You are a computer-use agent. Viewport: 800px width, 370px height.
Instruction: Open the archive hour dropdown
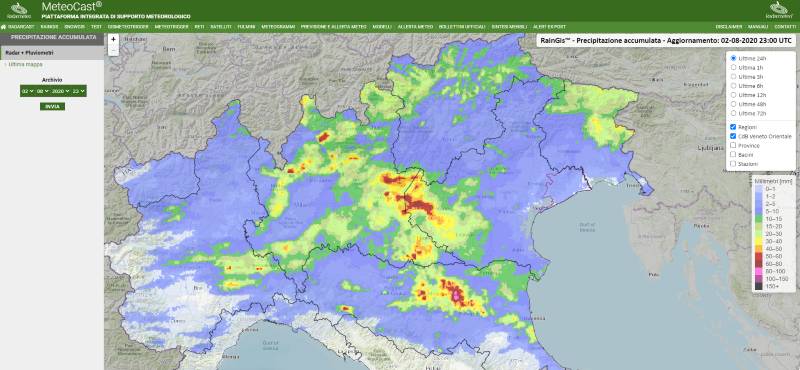(x=79, y=91)
